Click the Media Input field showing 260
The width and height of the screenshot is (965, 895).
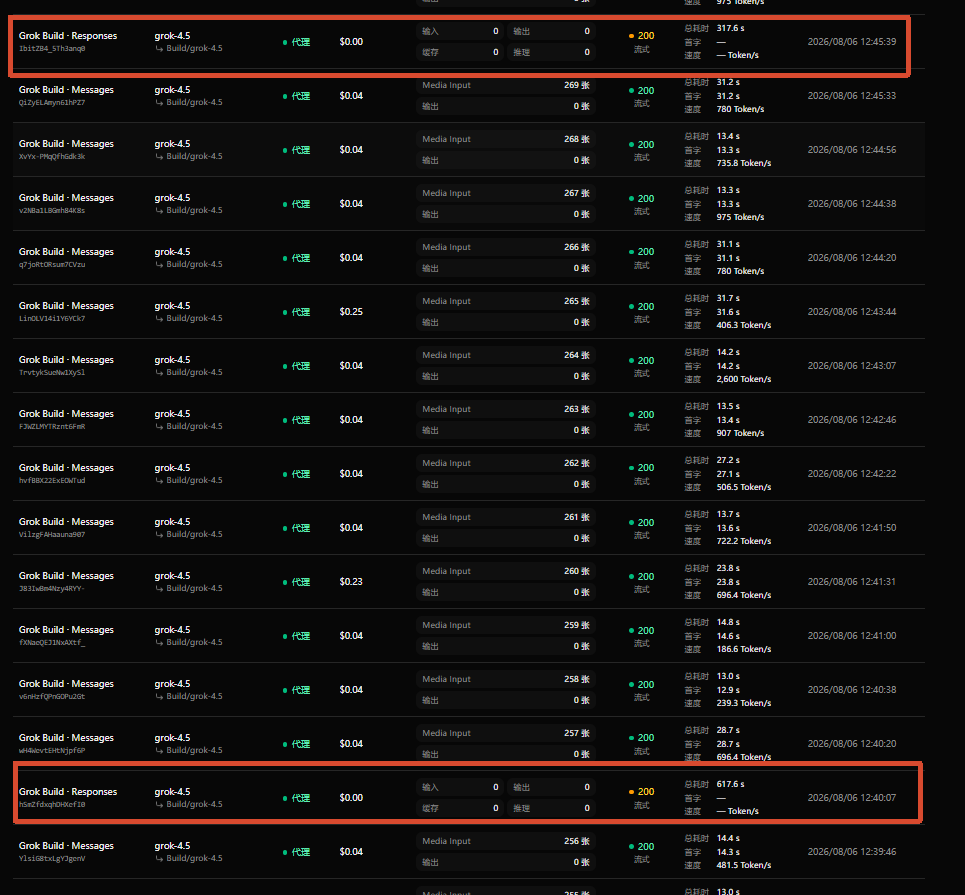point(506,571)
